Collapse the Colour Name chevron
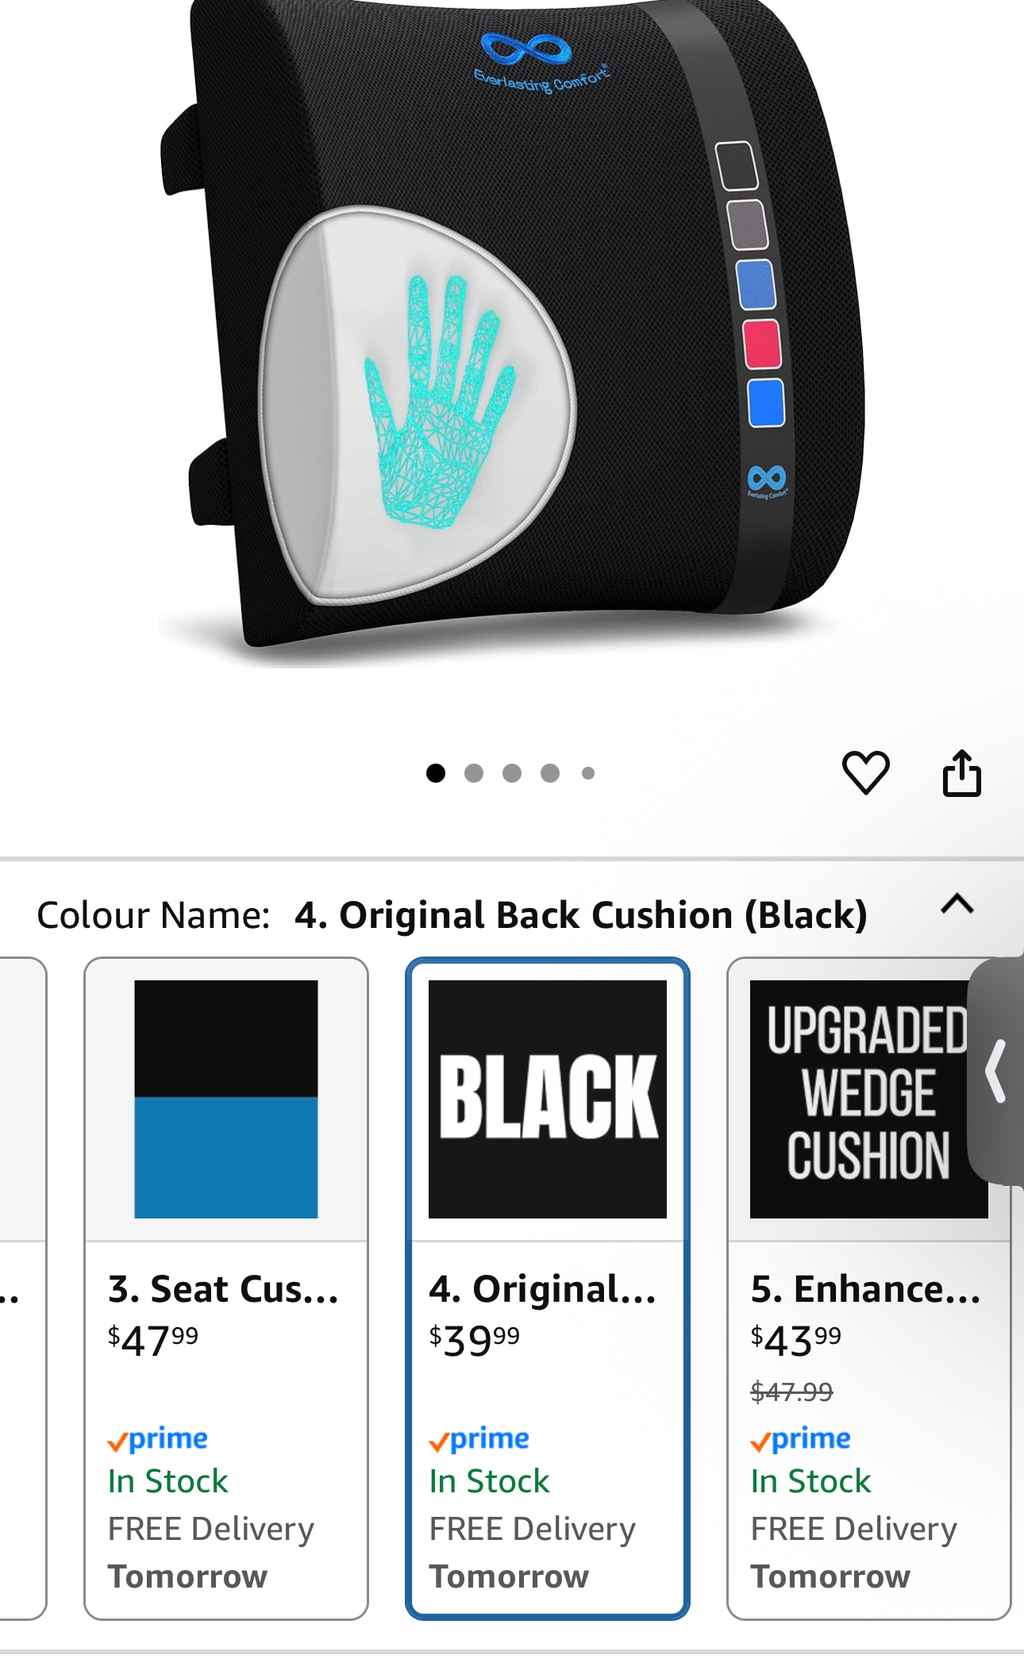The image size is (1024, 1659). coord(957,904)
